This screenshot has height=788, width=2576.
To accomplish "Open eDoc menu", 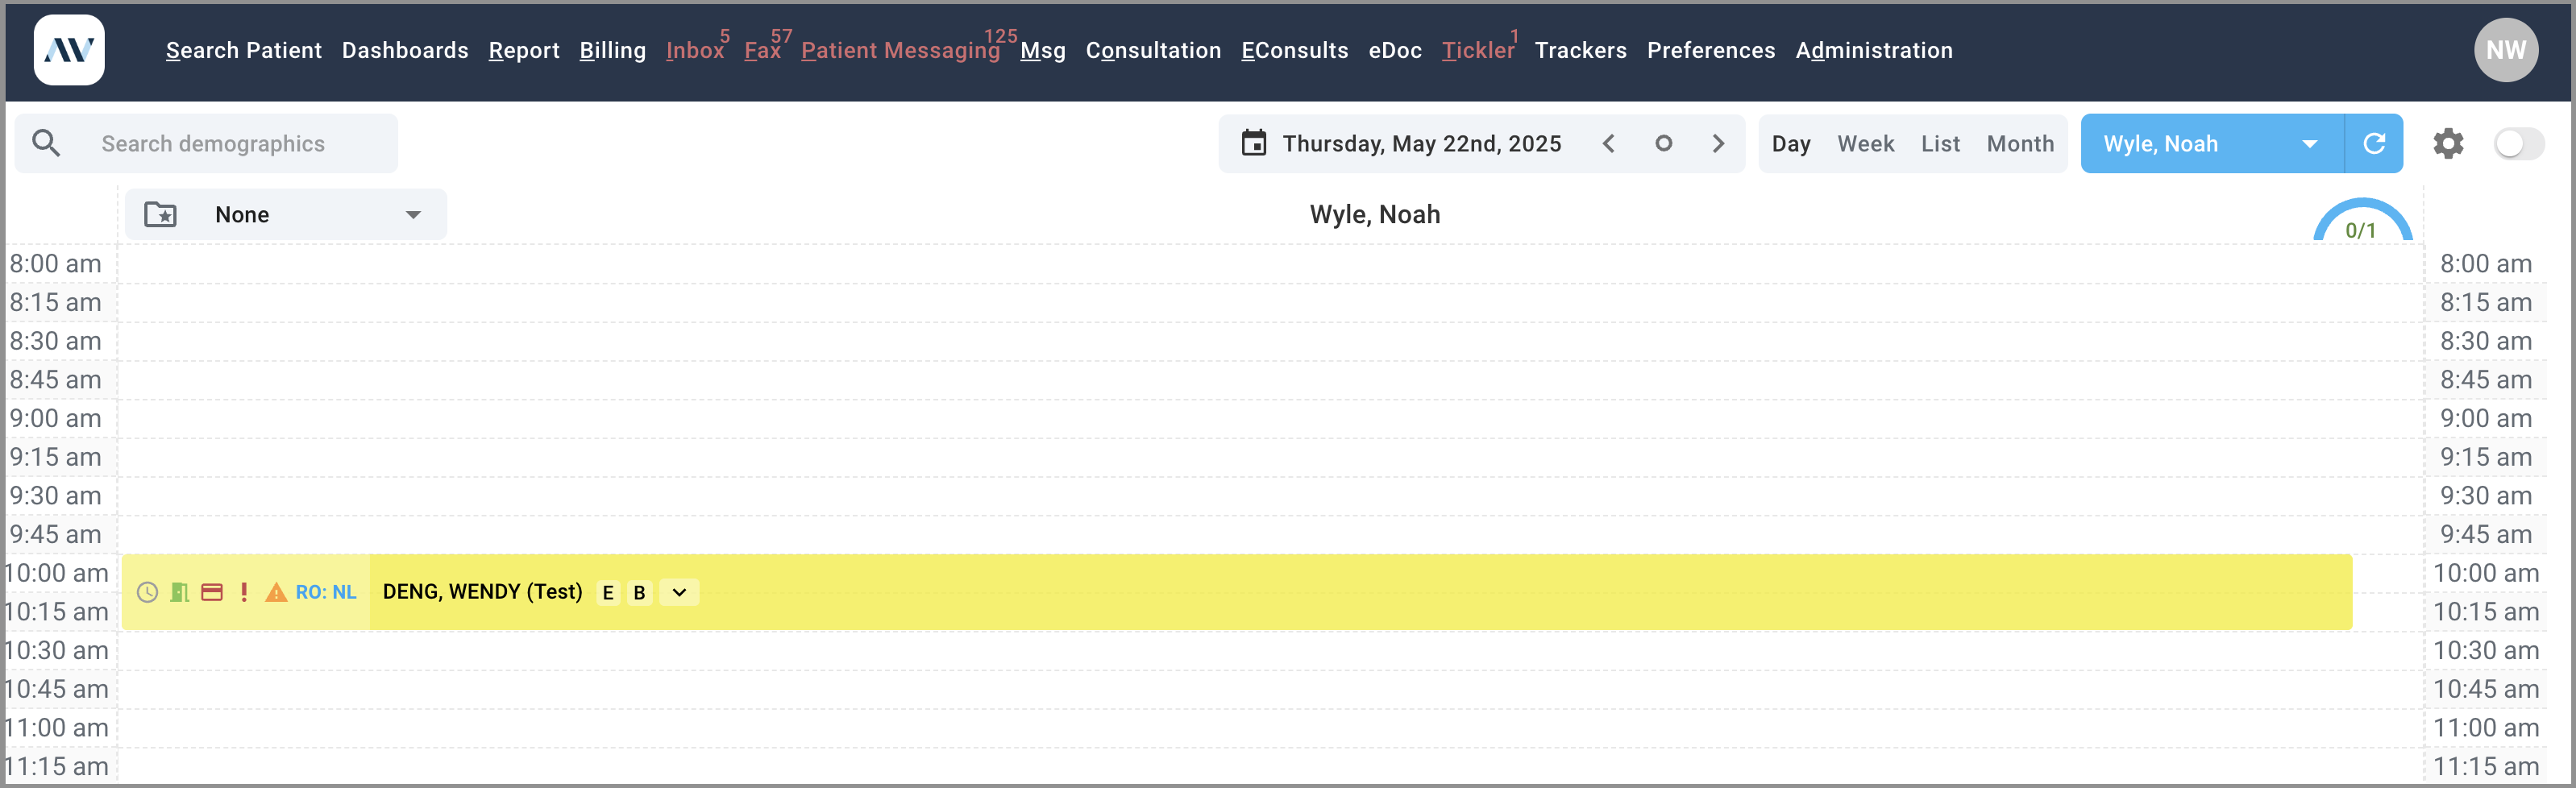I will click(x=1395, y=50).
